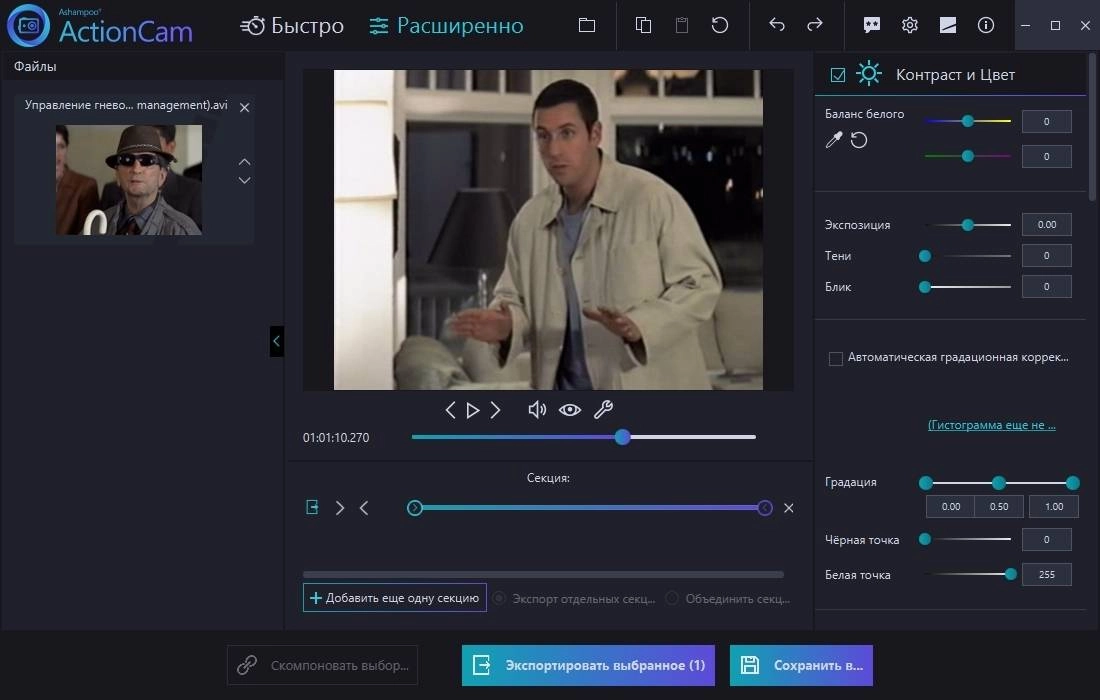Move file down with lower chevron

pos(244,180)
